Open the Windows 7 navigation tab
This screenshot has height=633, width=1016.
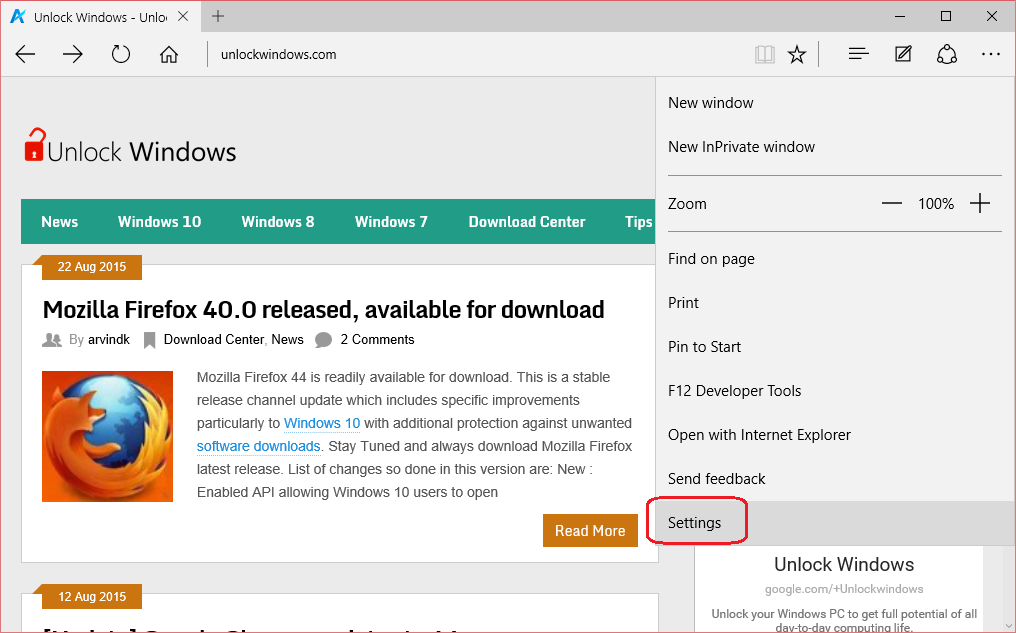pos(391,222)
